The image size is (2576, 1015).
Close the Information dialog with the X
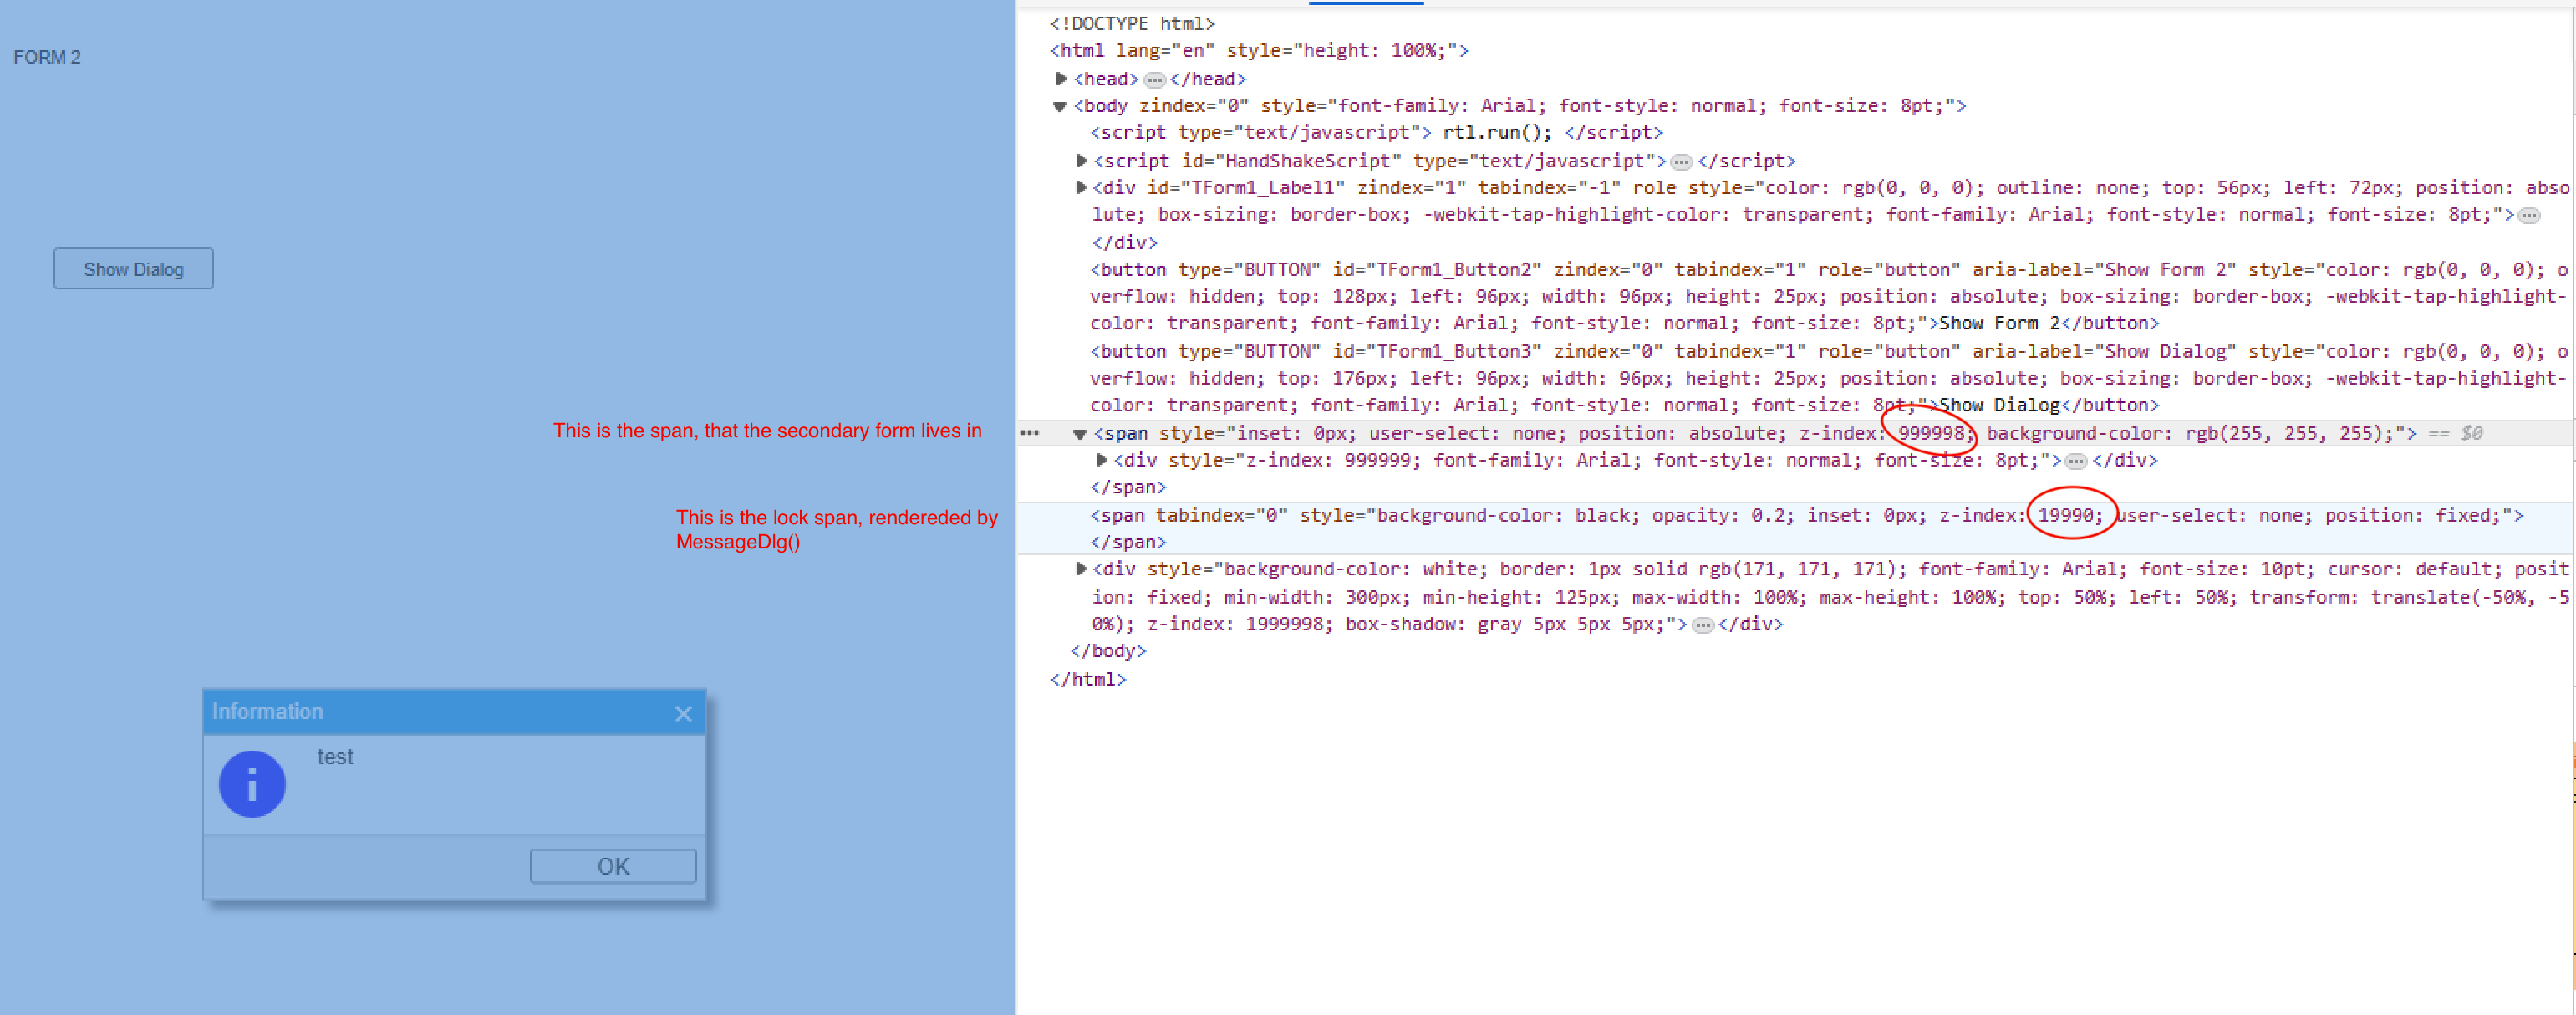click(x=683, y=714)
